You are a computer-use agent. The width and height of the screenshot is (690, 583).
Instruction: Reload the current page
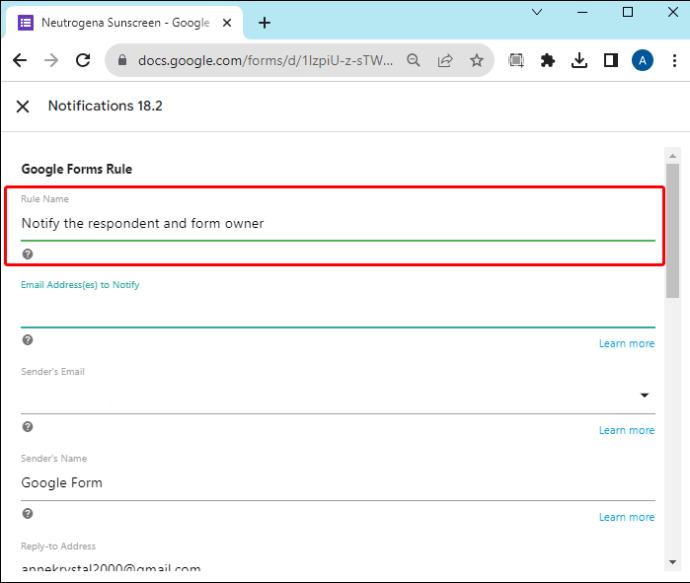click(x=83, y=60)
